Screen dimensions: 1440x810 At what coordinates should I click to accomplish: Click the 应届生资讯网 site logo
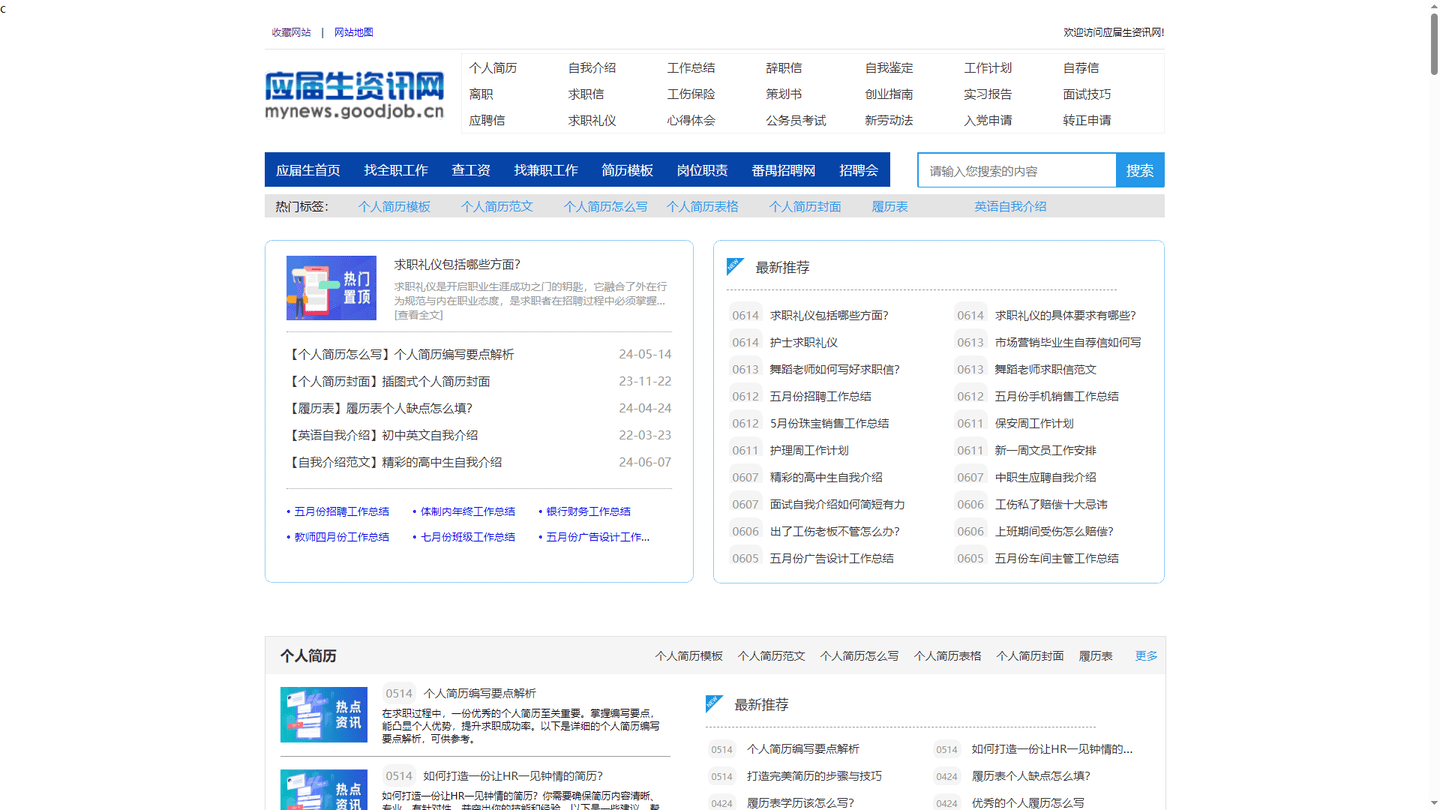355,95
